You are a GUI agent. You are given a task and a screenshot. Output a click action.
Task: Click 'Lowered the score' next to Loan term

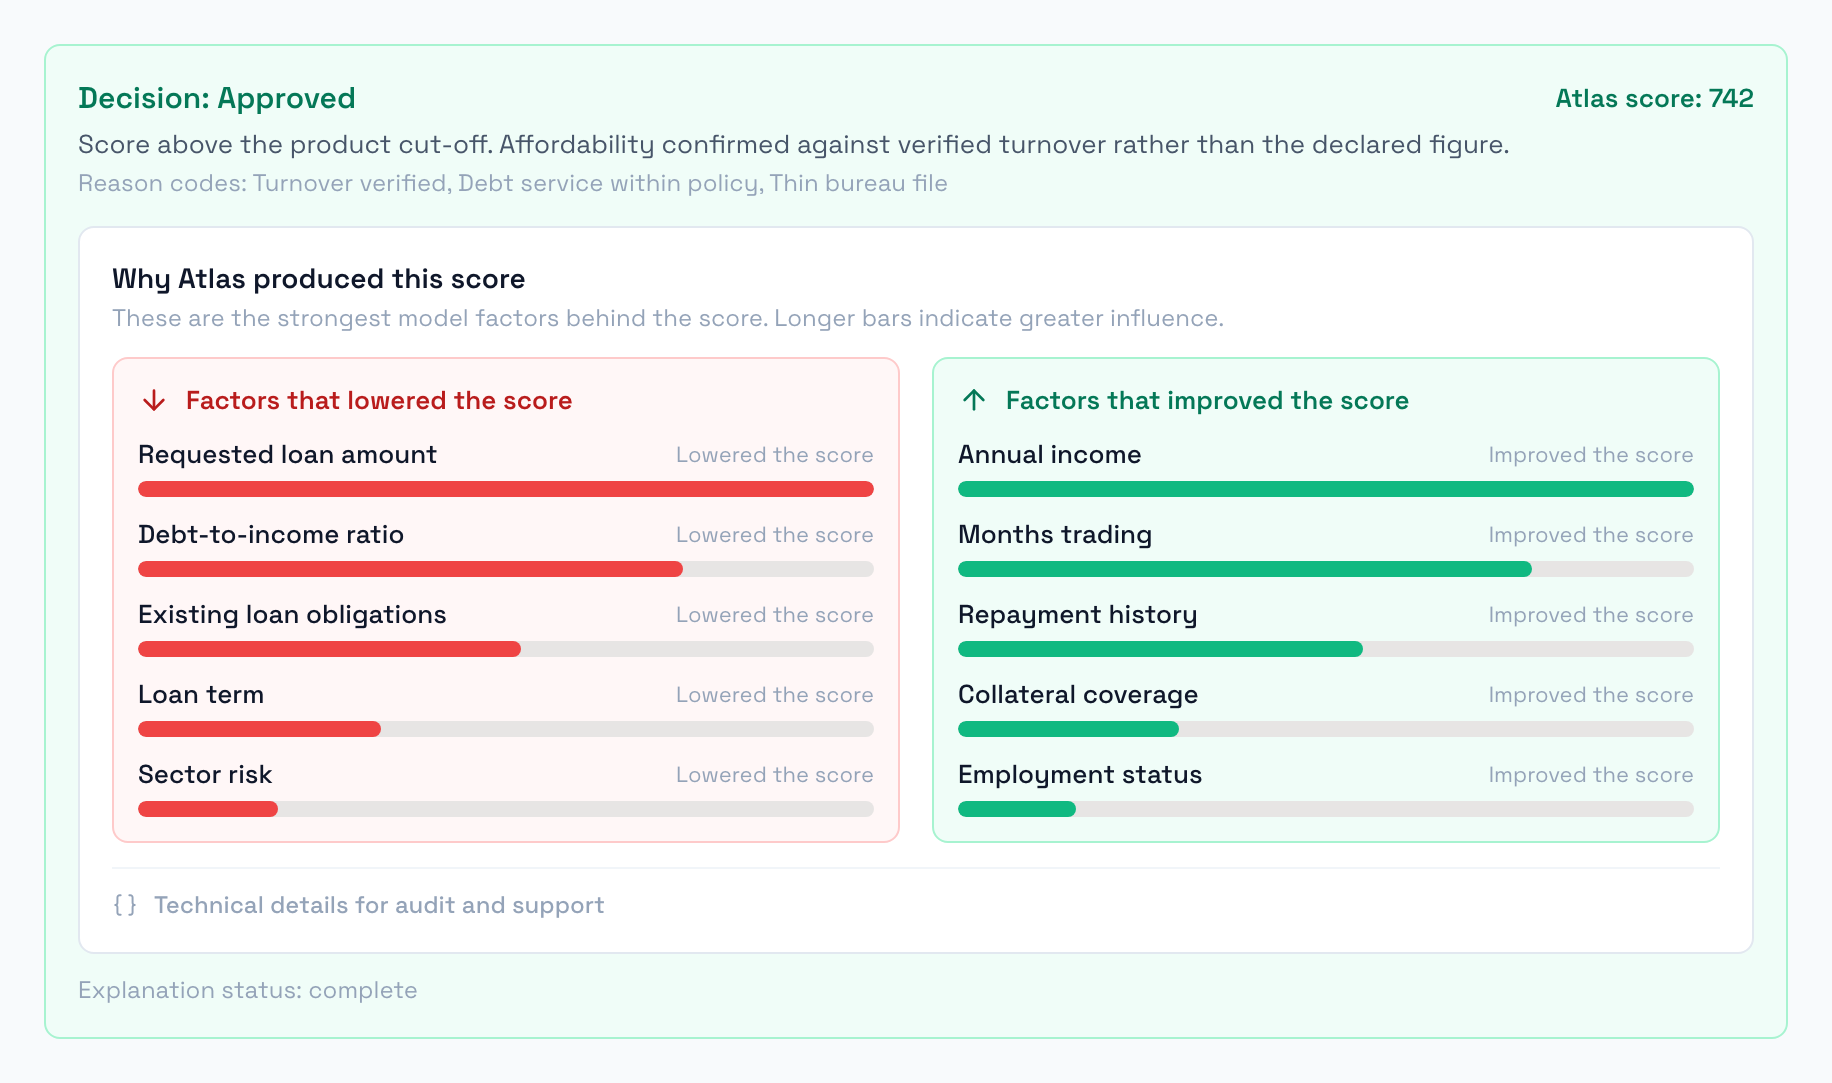[x=775, y=695]
